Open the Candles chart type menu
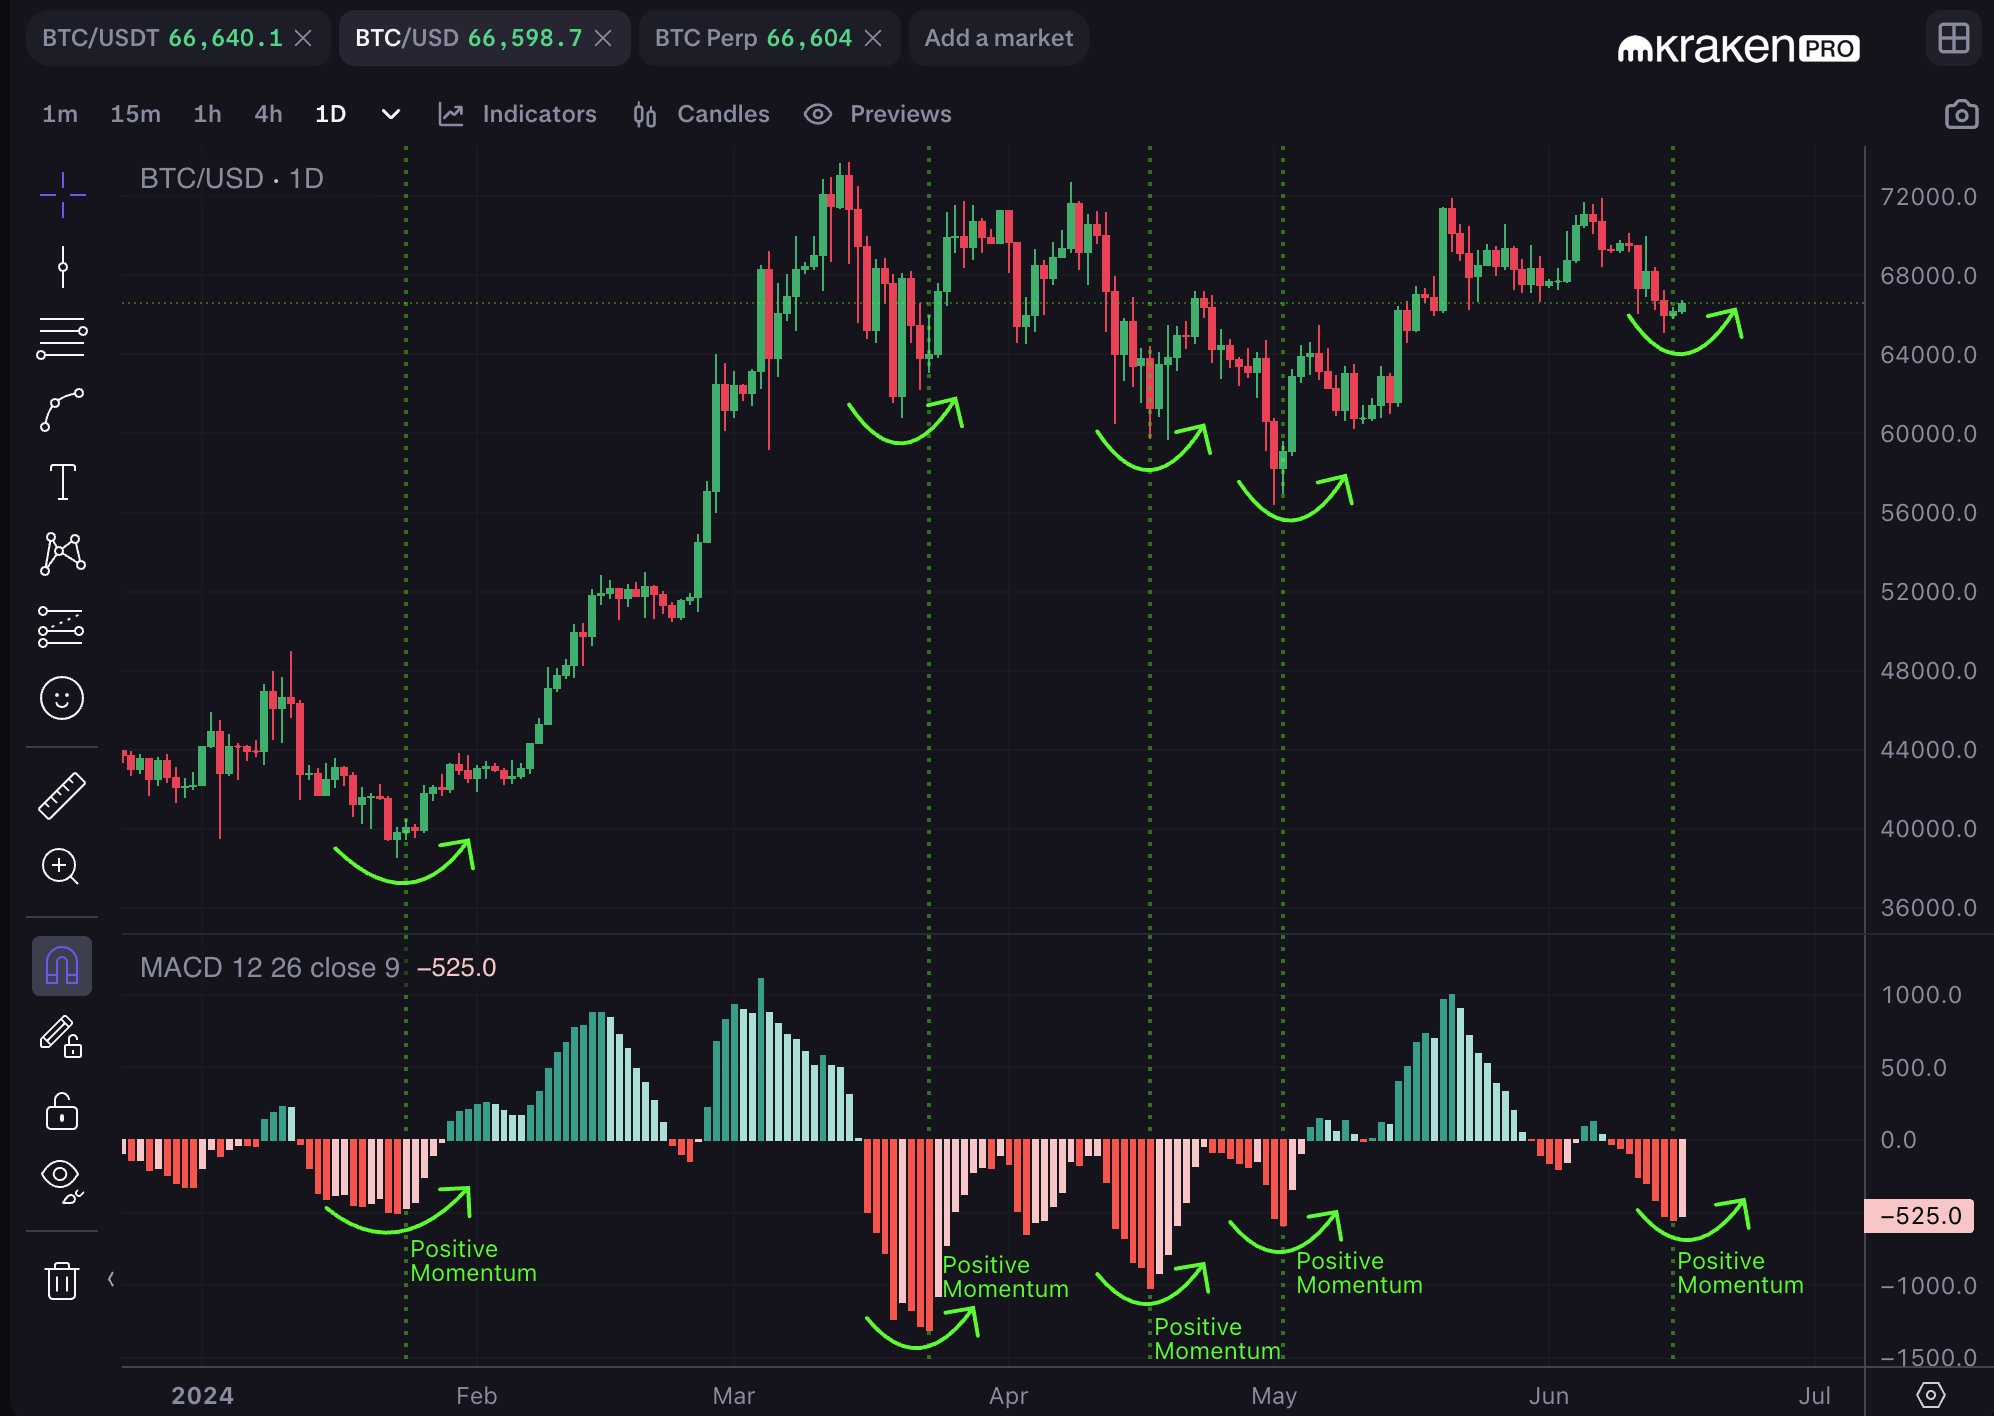The image size is (1994, 1416). click(x=702, y=114)
